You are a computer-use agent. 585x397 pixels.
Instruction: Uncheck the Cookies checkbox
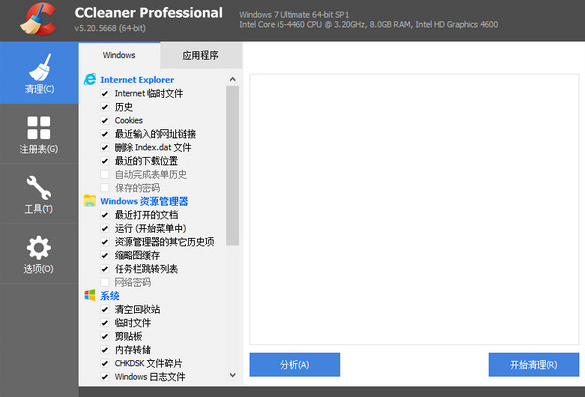click(105, 121)
